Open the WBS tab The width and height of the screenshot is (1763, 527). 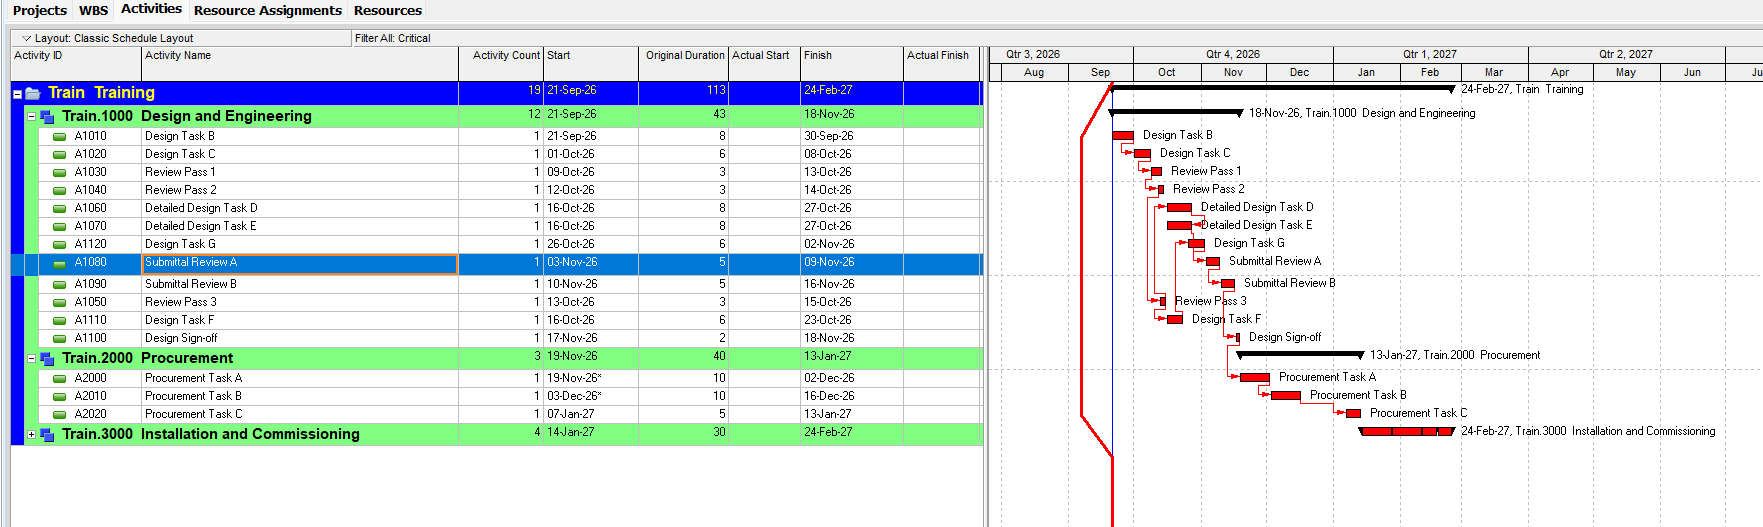point(94,10)
